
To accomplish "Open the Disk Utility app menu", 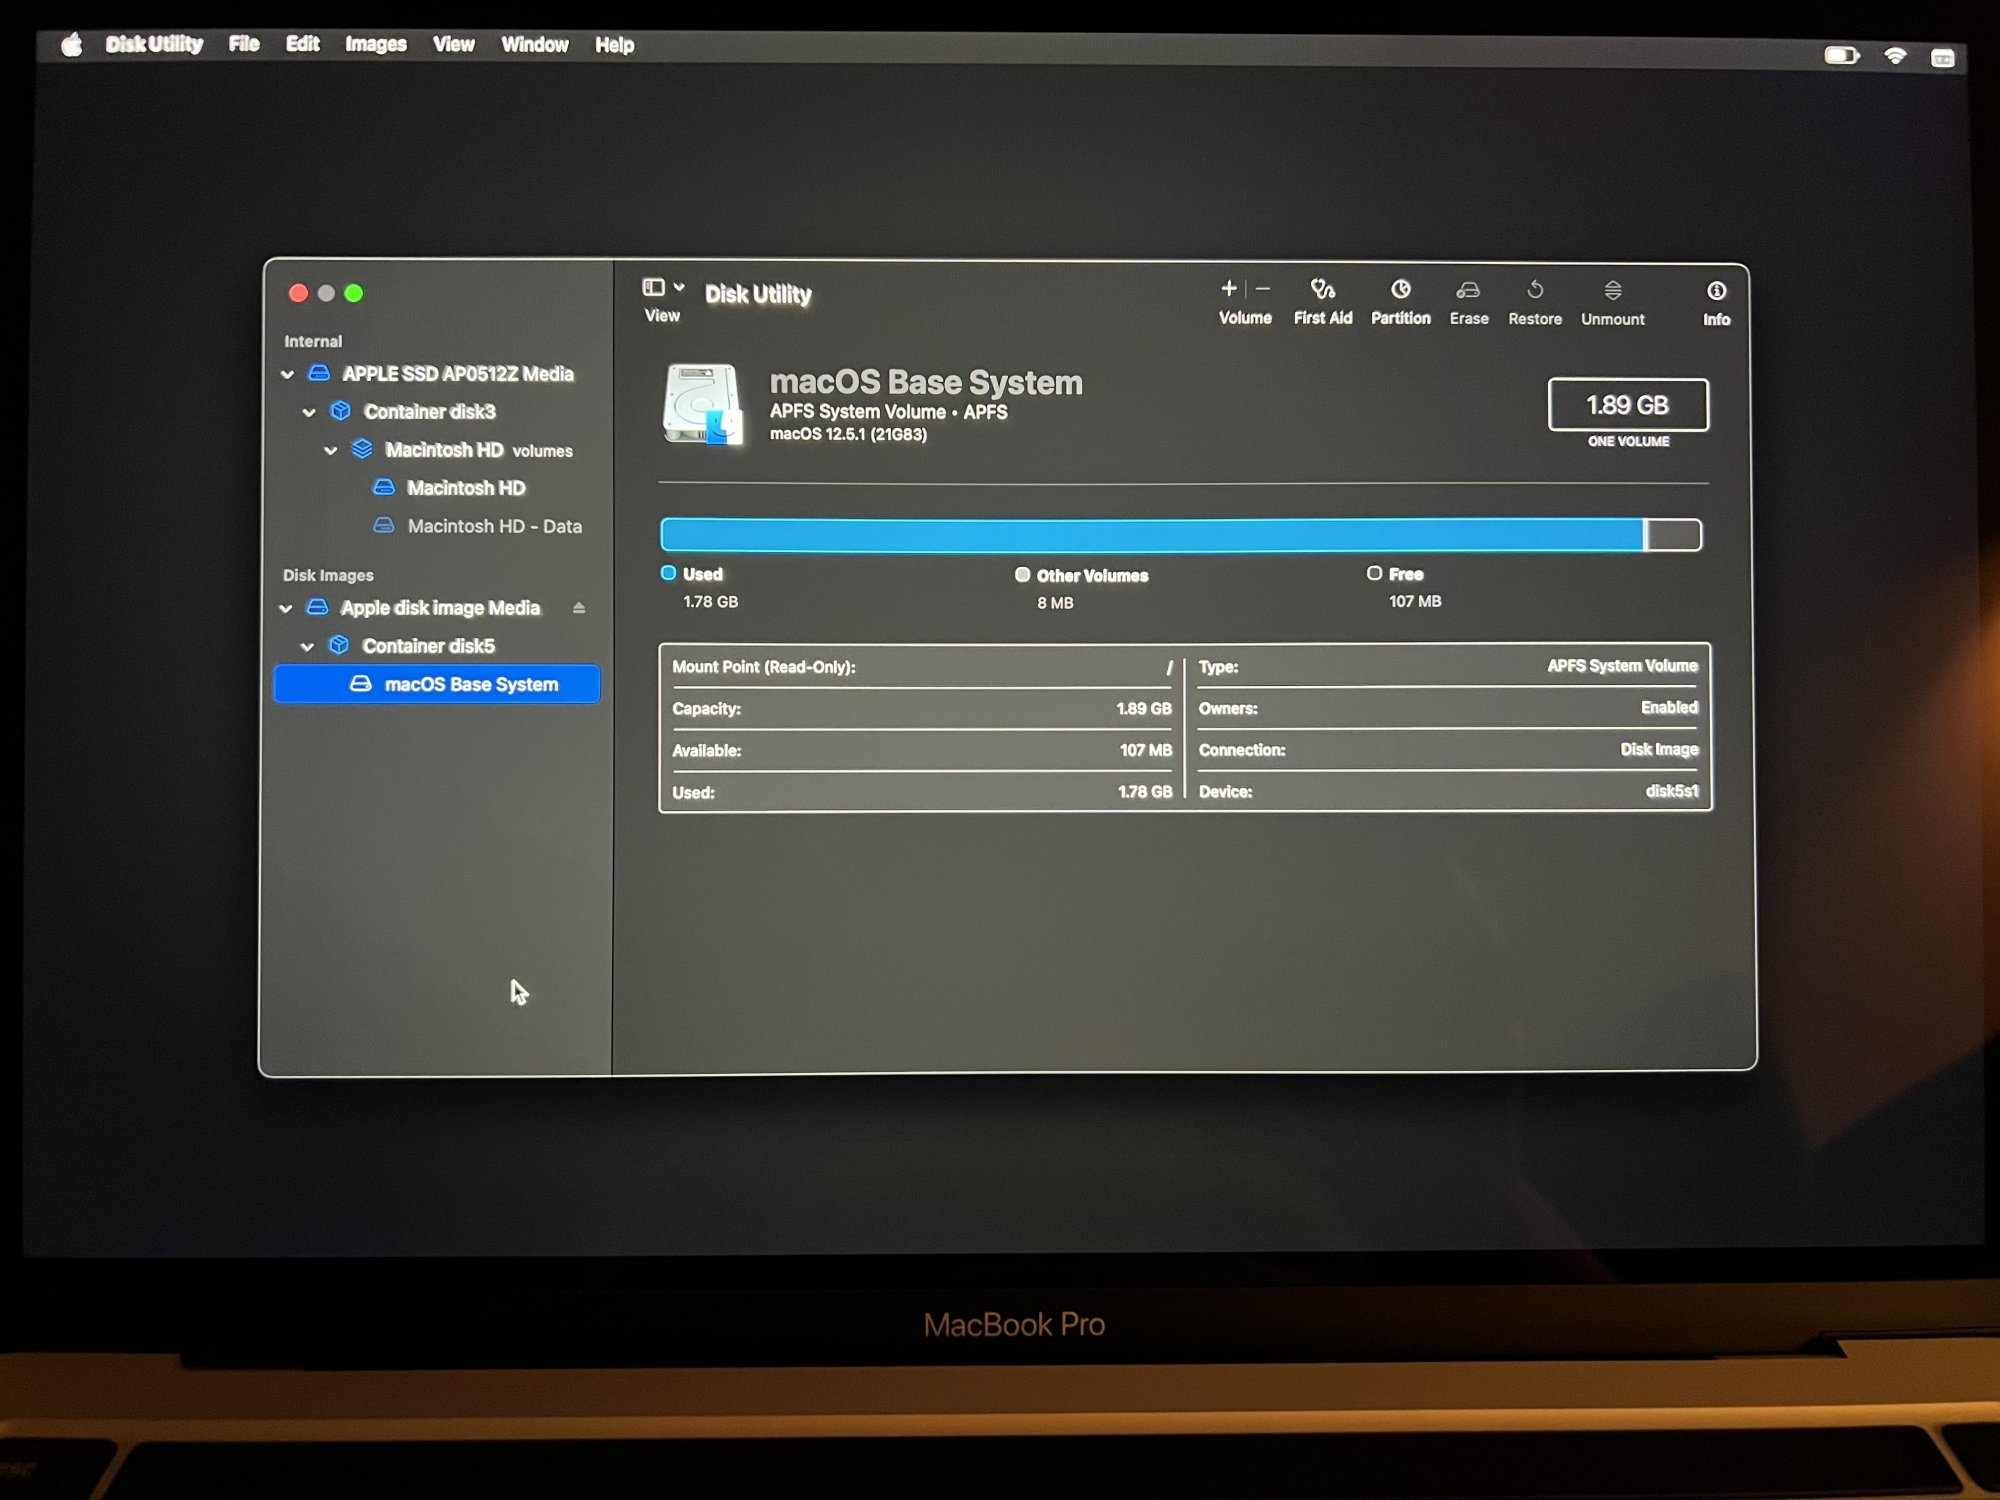I will coord(154,44).
